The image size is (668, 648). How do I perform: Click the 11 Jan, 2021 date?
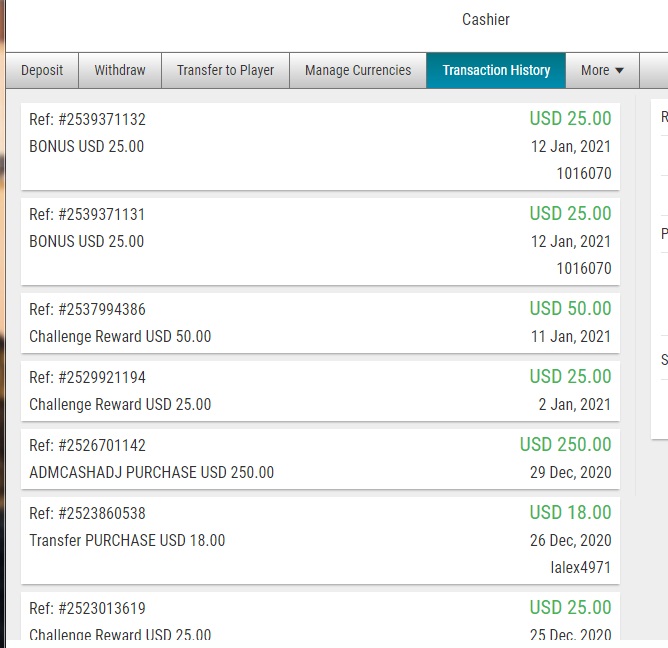571,337
